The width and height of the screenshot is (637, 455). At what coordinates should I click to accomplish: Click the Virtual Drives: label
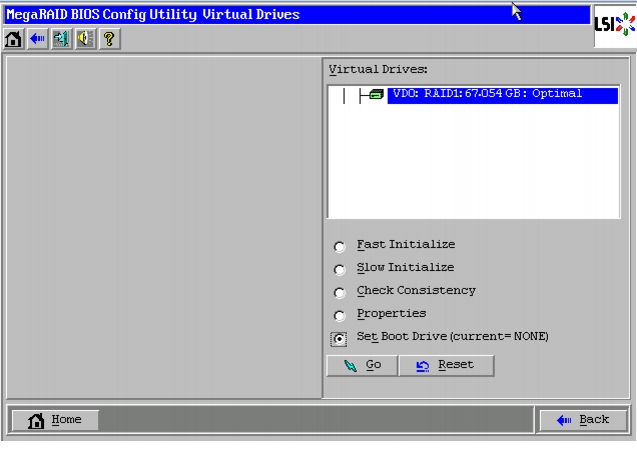378,69
